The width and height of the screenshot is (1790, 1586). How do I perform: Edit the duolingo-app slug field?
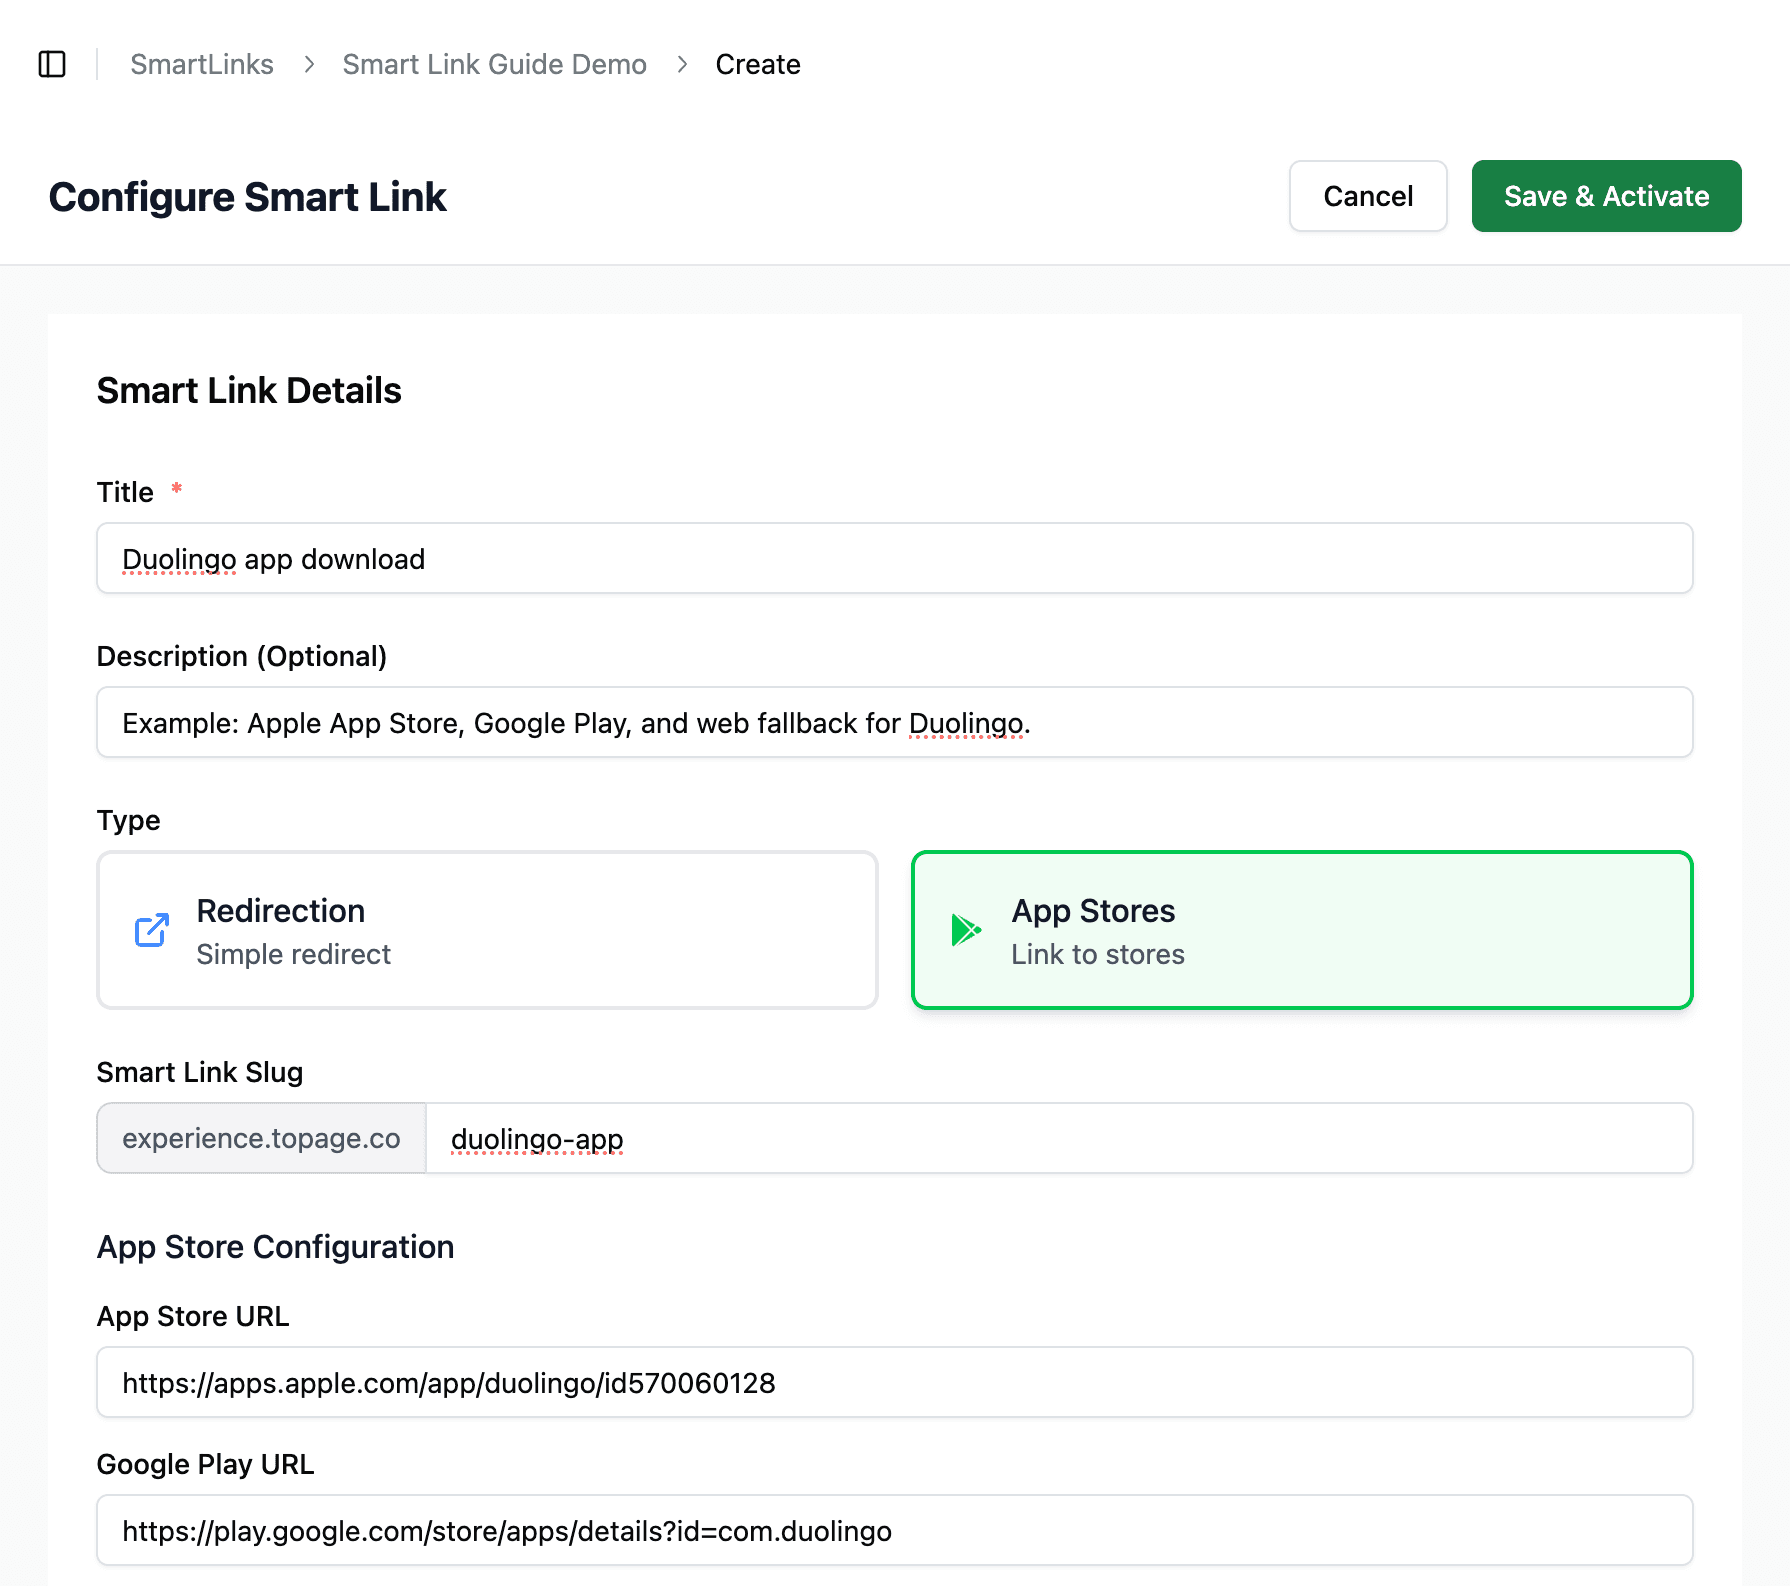(x=1059, y=1138)
